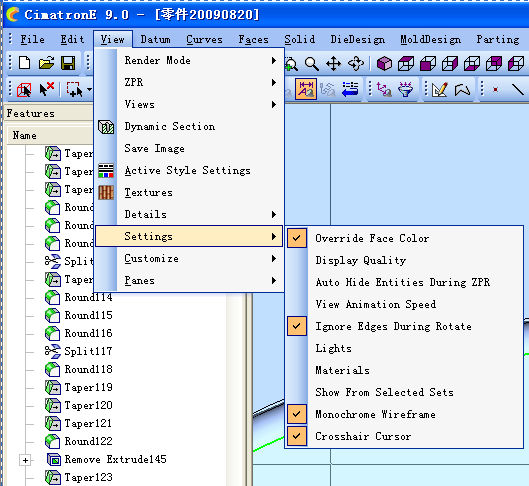The width and height of the screenshot is (529, 486).
Task: Expand Views submenu
Action: pyautogui.click(x=189, y=104)
